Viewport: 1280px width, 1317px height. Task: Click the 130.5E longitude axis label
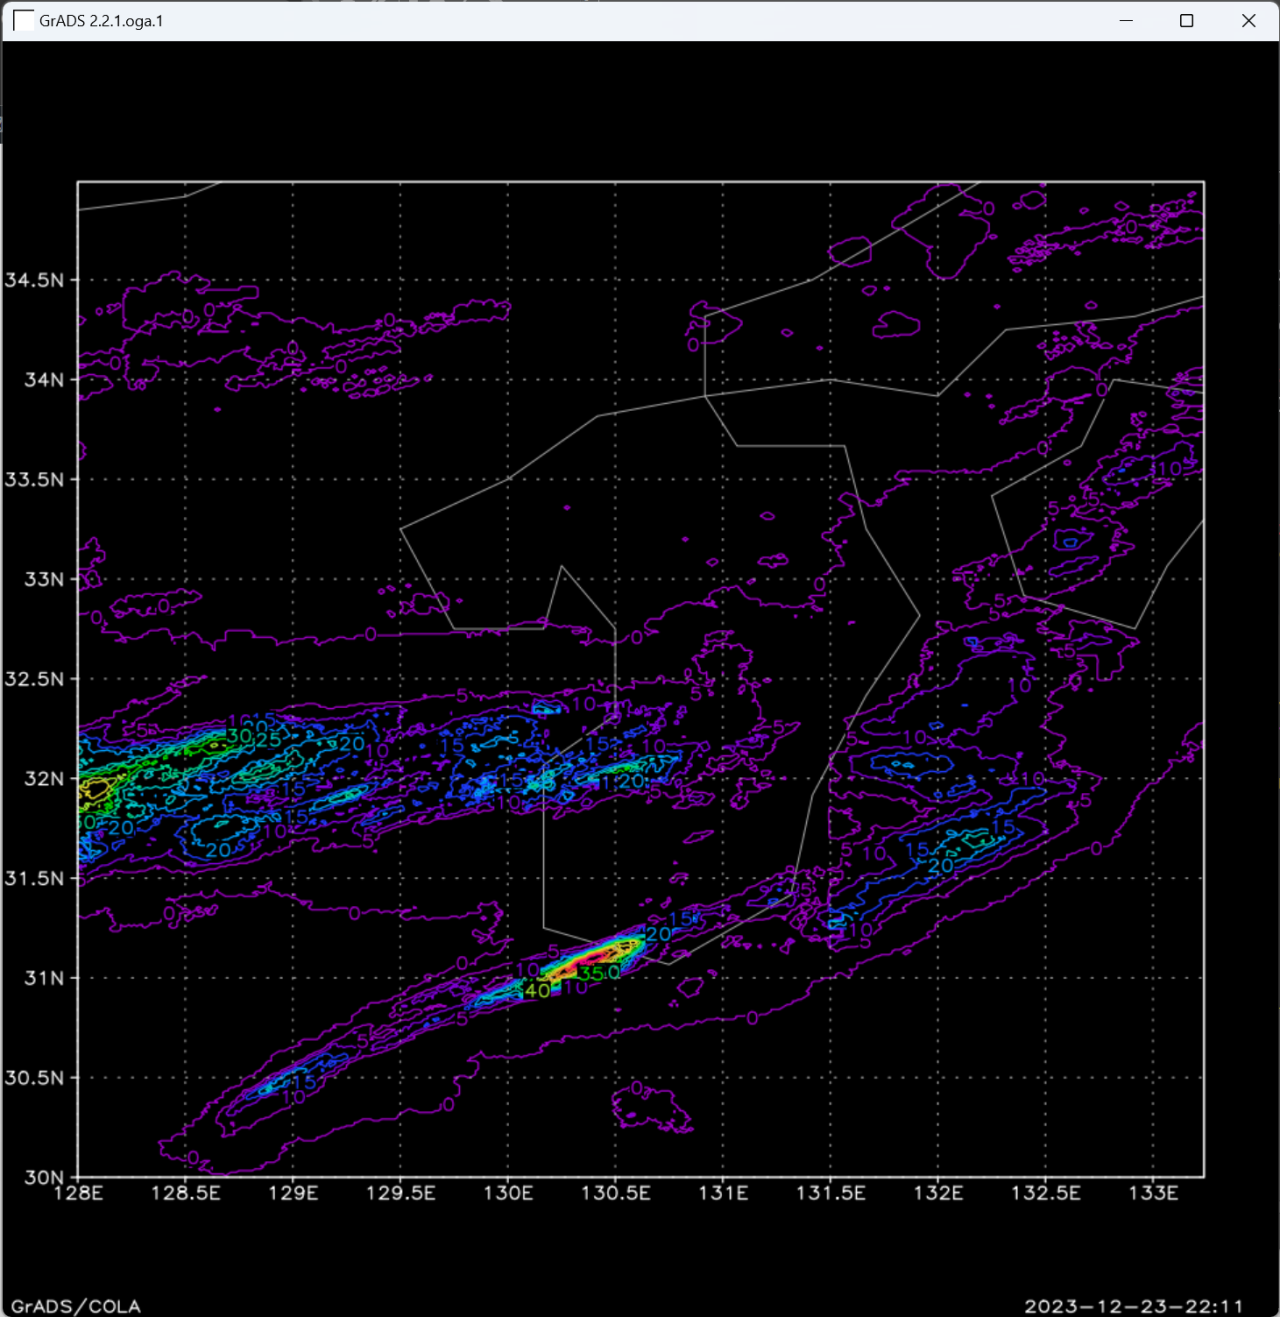(615, 1193)
